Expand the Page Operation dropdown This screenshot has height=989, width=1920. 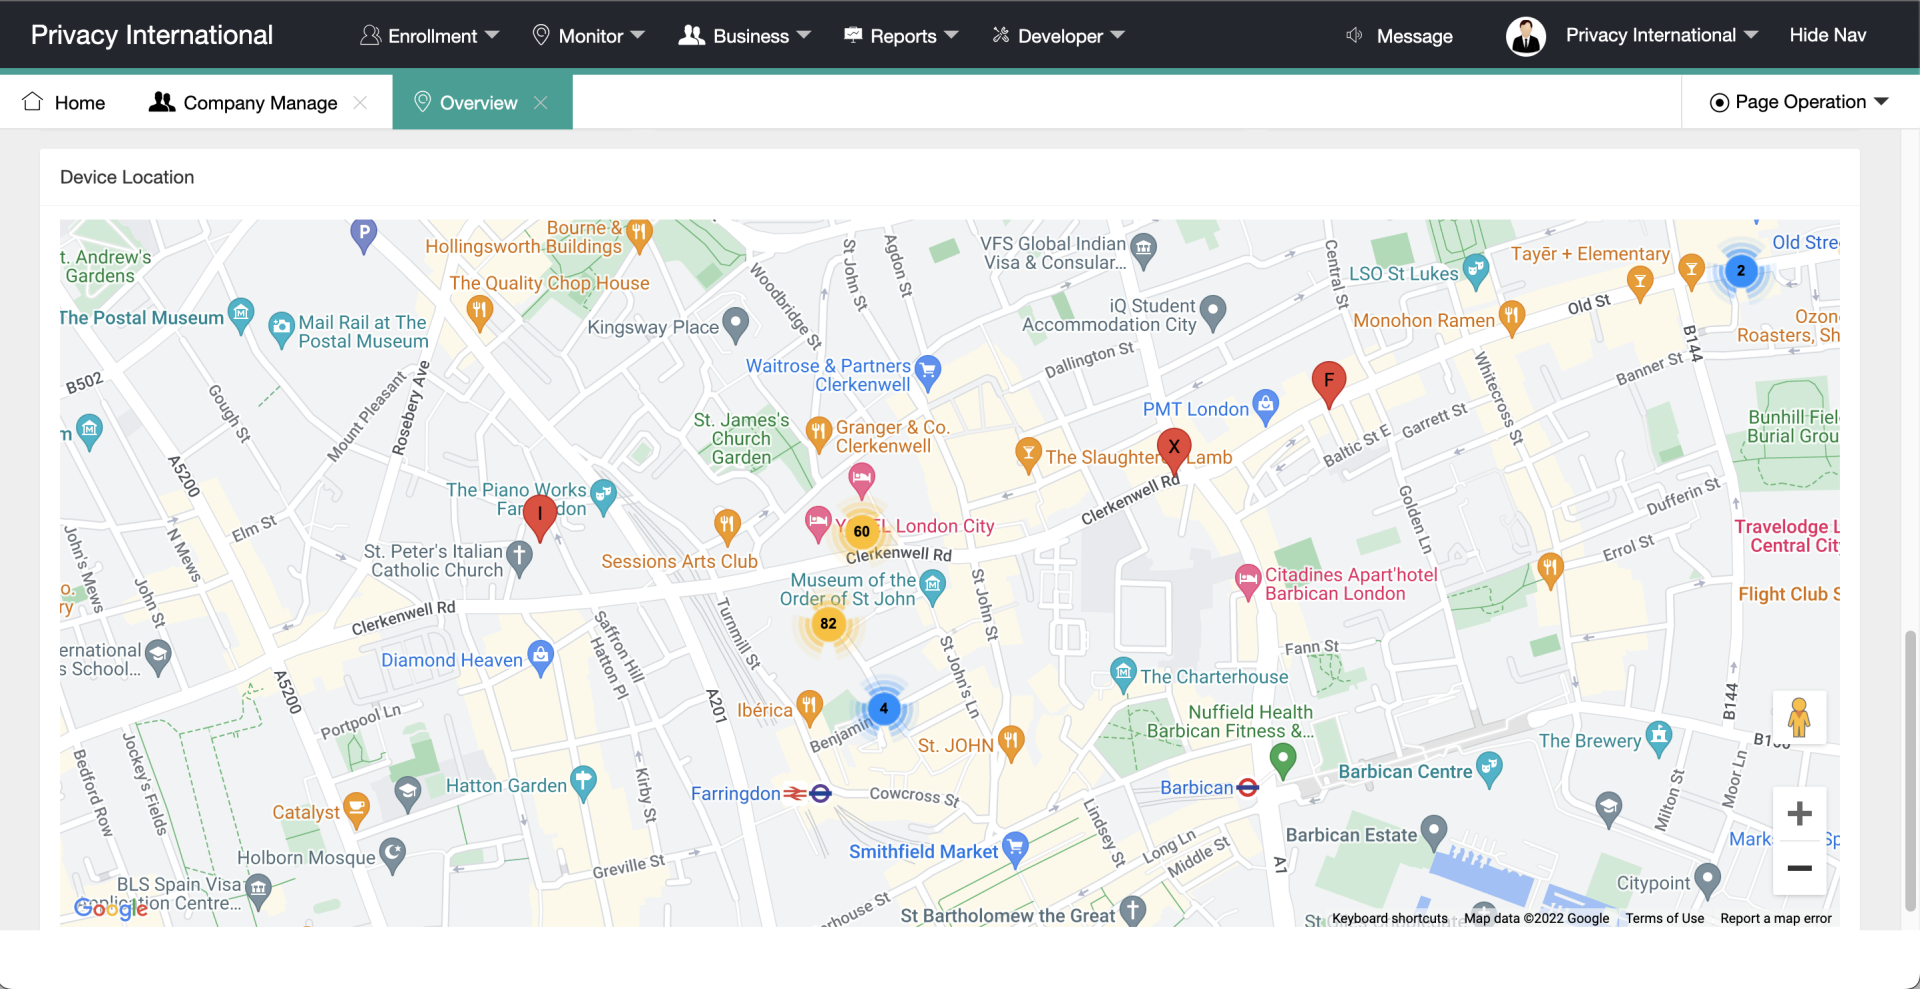click(x=1799, y=102)
